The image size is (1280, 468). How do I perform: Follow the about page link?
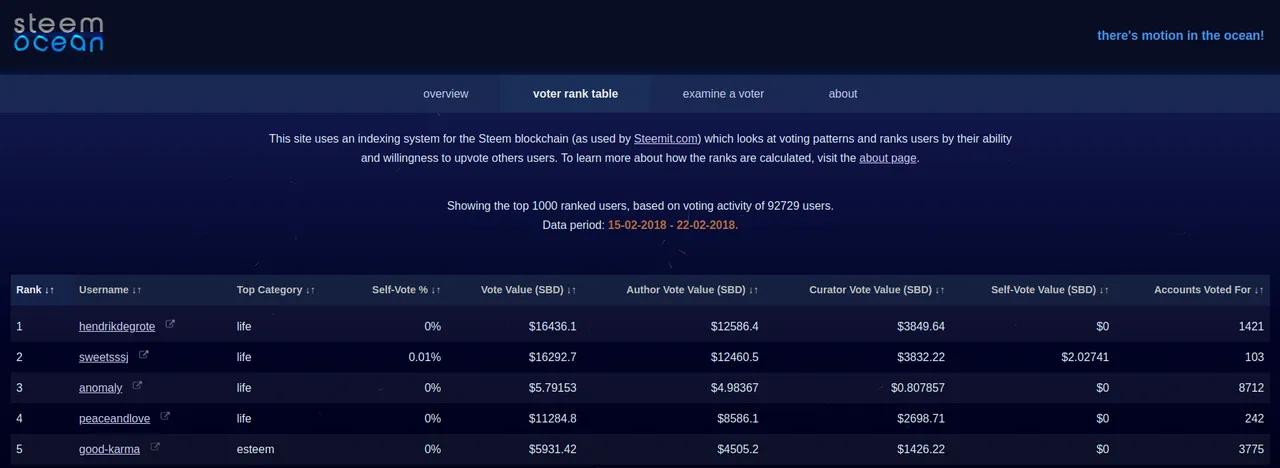point(887,158)
